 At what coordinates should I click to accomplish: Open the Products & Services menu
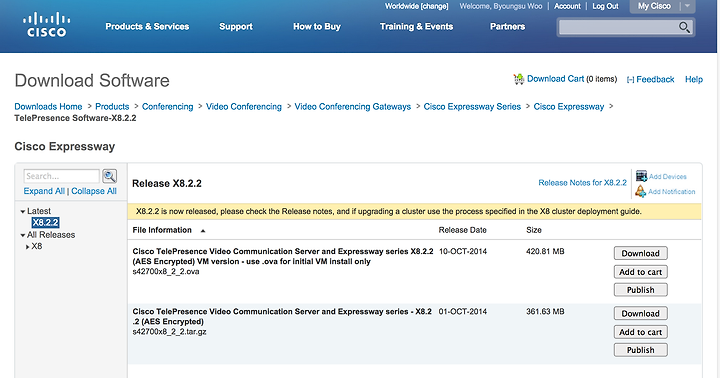[x=147, y=27]
